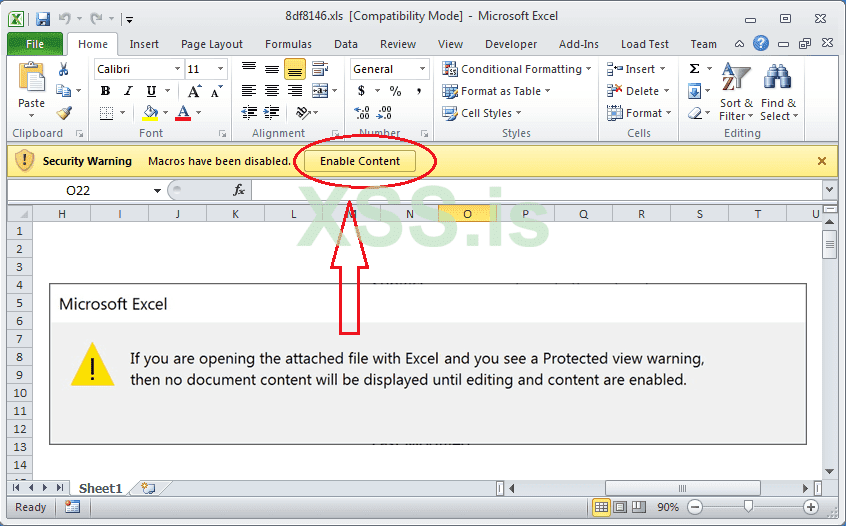Insert a new worksheet tab icon
Screen dimensions: 846x526
[148, 488]
